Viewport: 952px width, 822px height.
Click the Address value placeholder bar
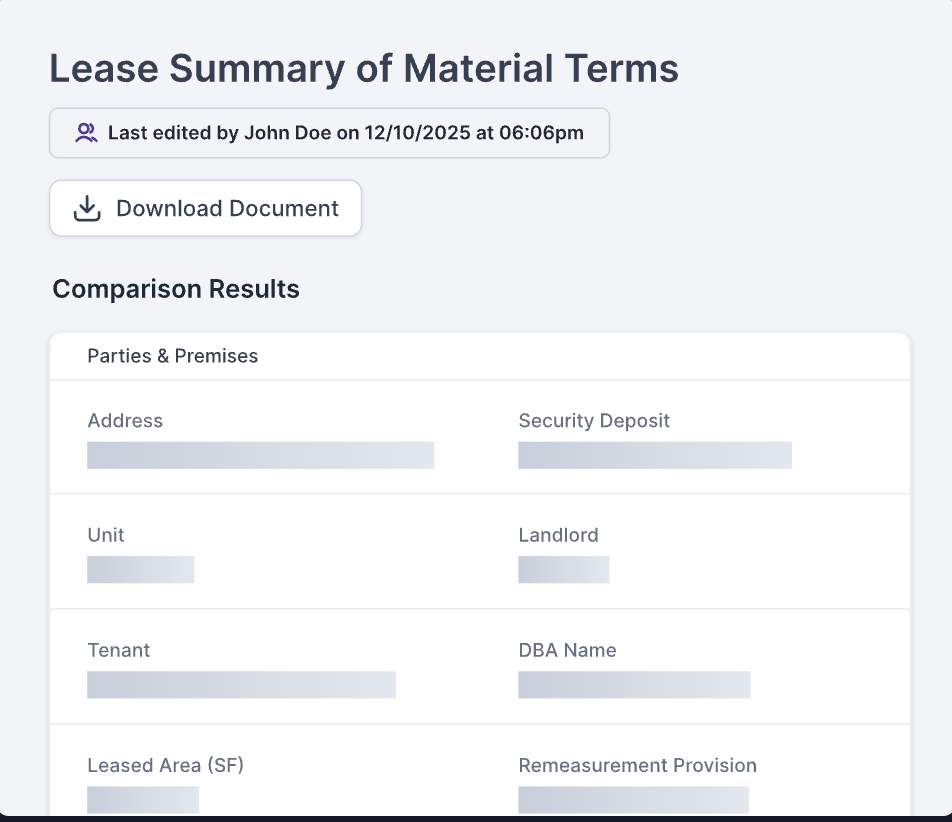260,455
